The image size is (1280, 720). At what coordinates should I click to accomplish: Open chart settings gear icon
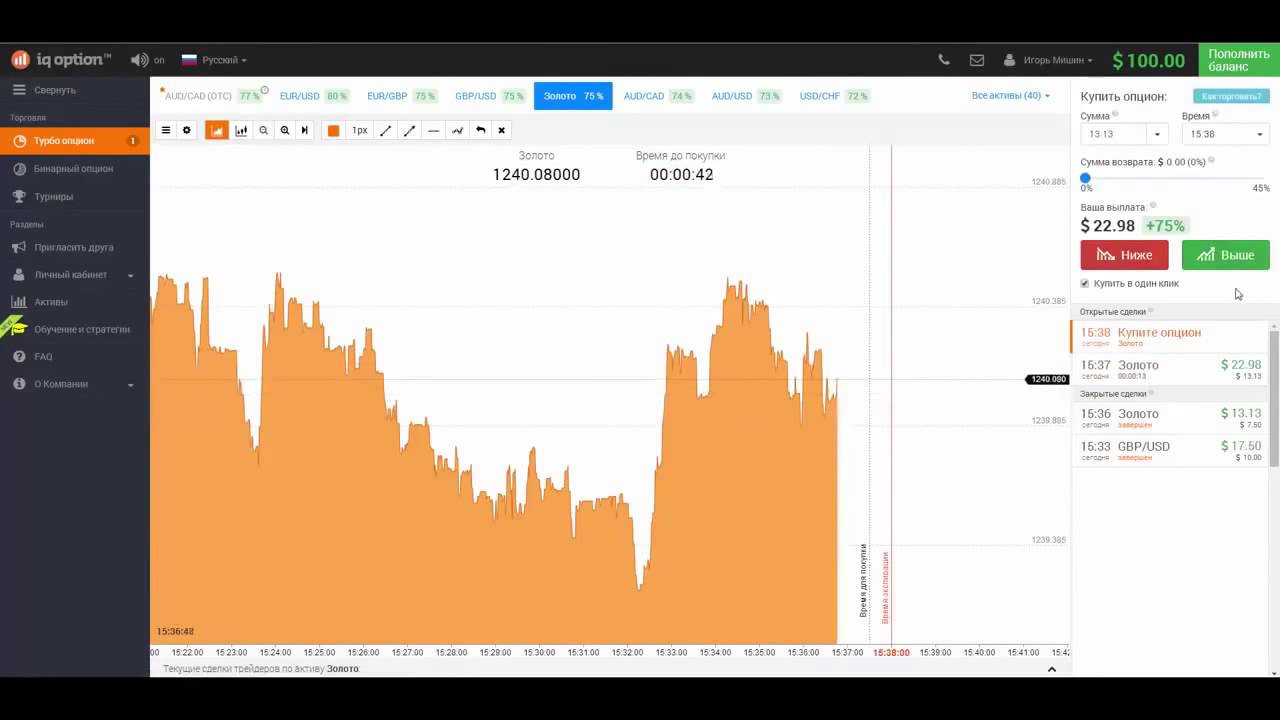(x=186, y=130)
